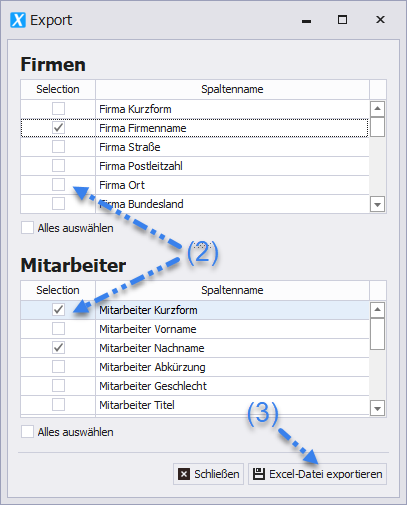Click the save icon on Excel export button

pos(259,474)
